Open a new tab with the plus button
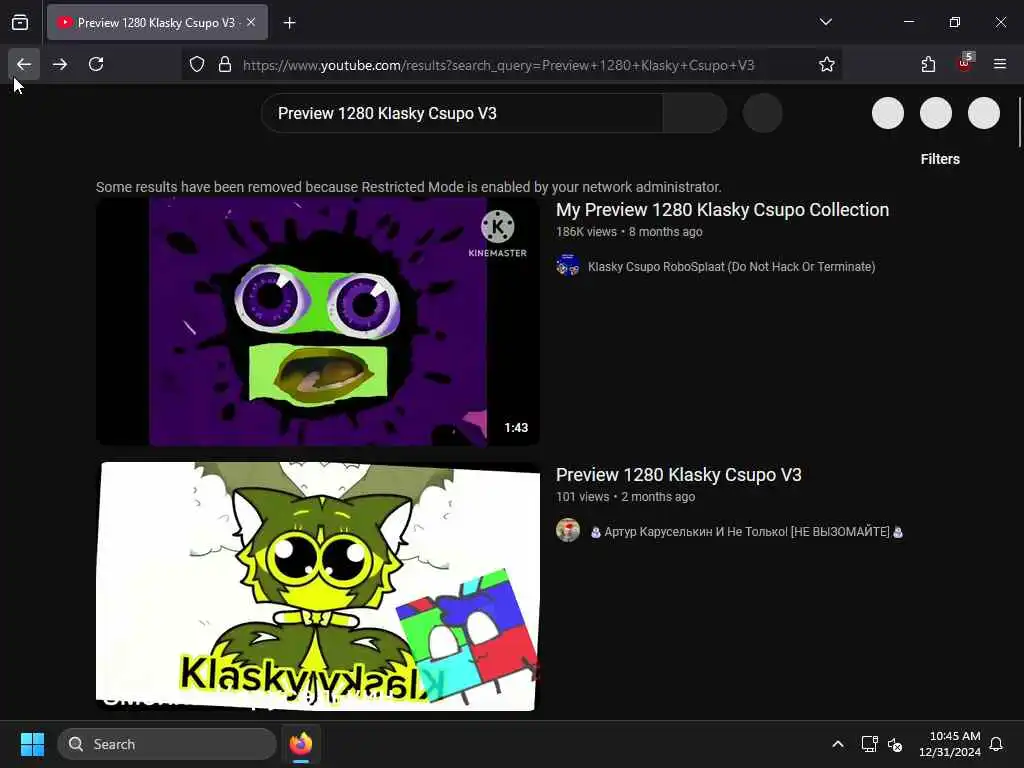The width and height of the screenshot is (1024, 768). tap(290, 23)
